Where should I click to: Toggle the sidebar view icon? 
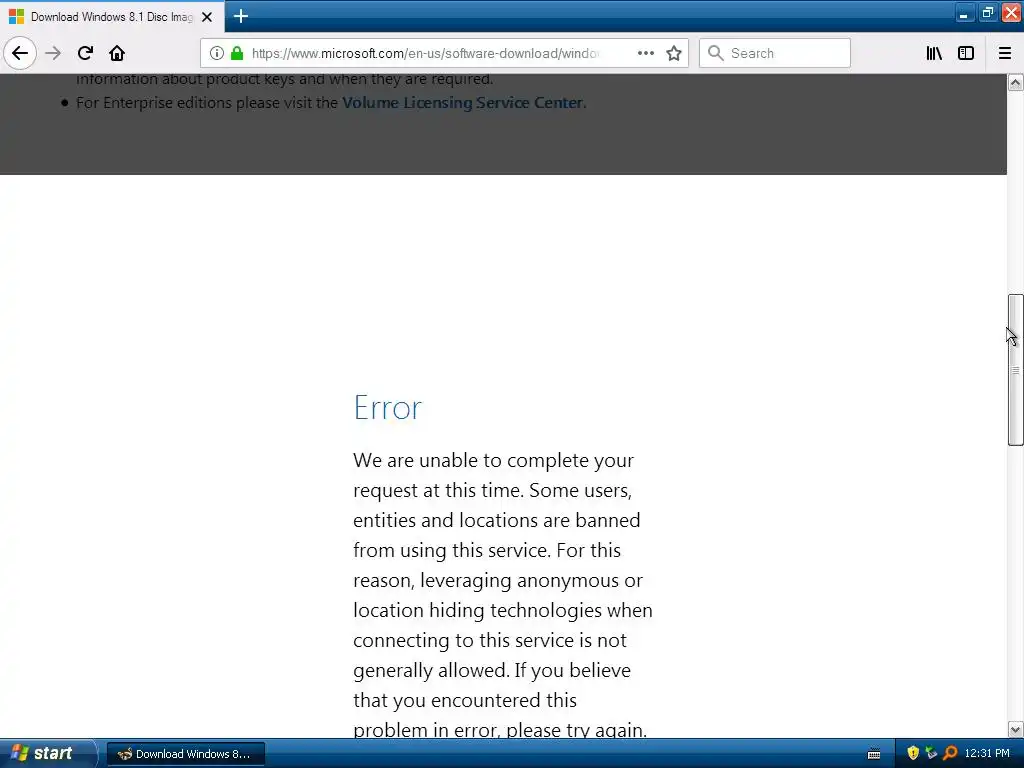966,53
